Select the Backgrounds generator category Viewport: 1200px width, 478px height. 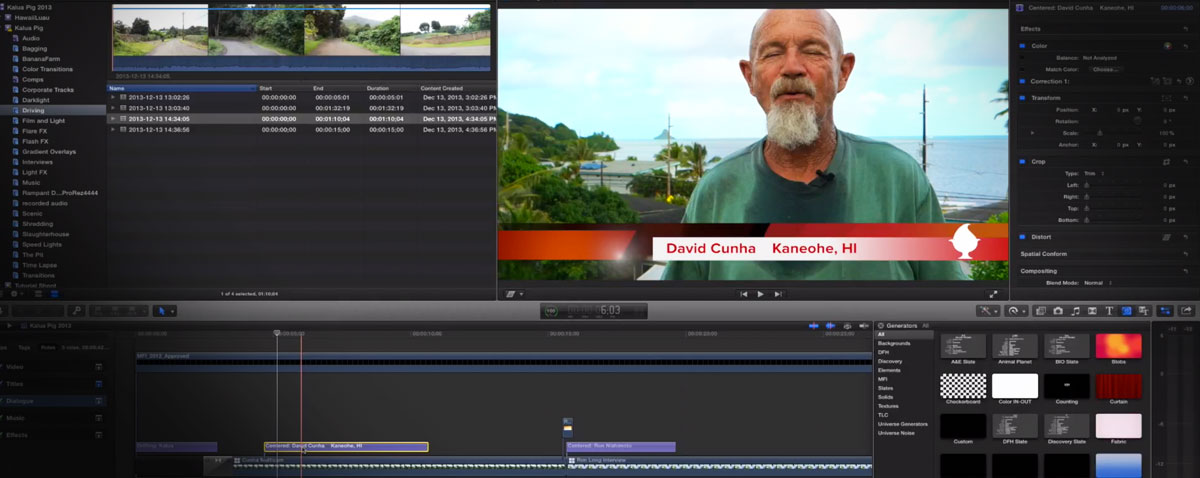895,343
